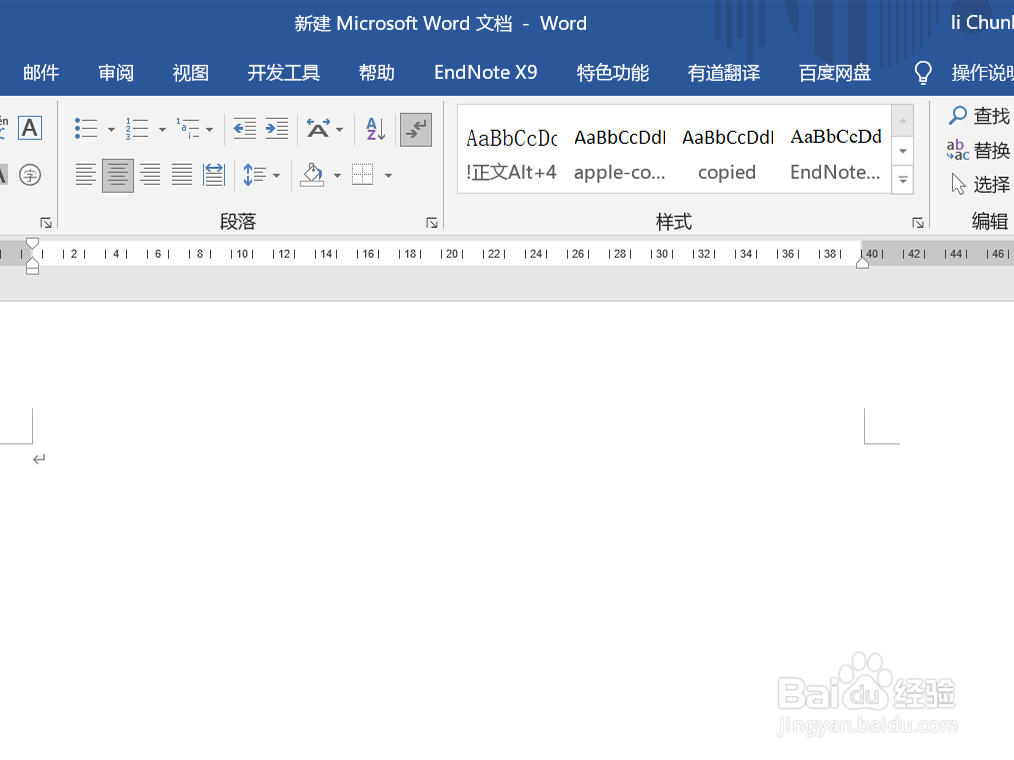Open Styles pane dialog launcher
1014x760 pixels.
pyautogui.click(x=918, y=223)
